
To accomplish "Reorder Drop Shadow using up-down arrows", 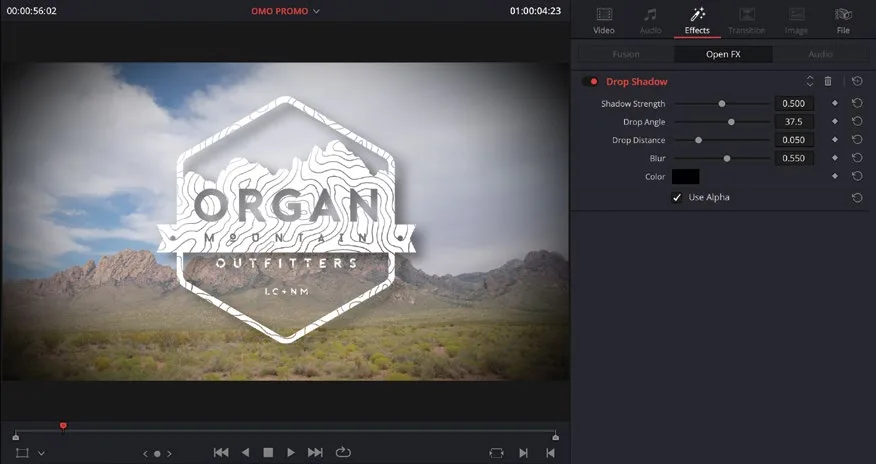I will [810, 82].
